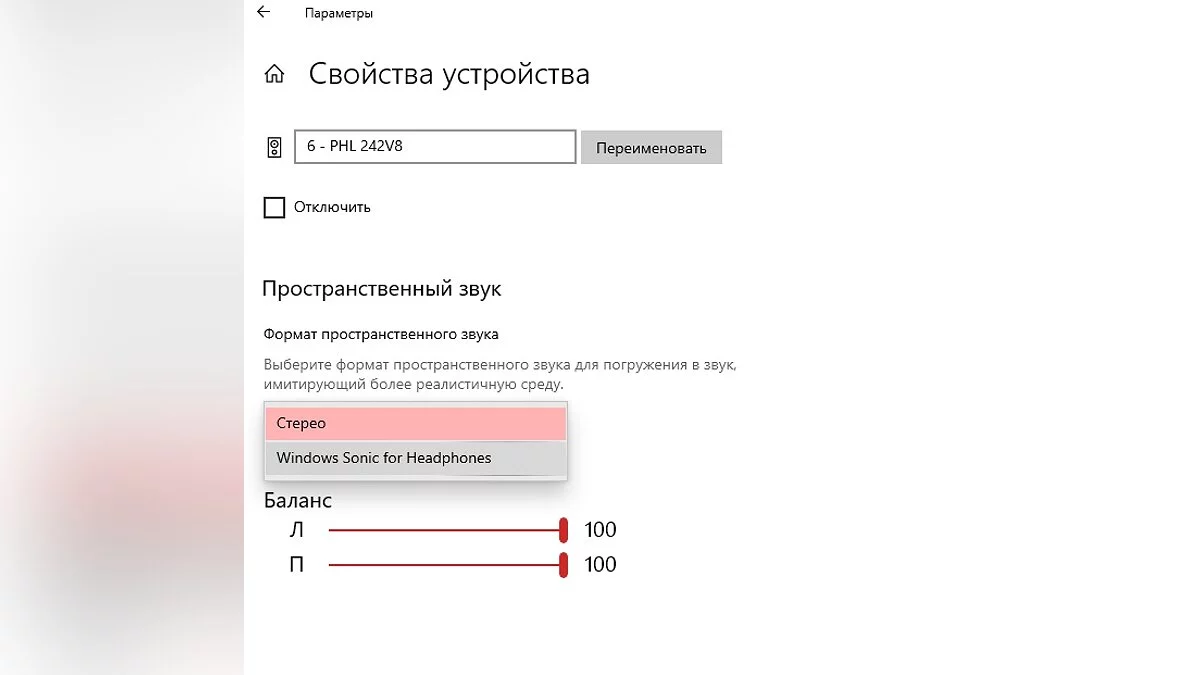Viewport: 1200px width, 675px height.
Task: Click the middle of the П balance track
Action: click(445, 565)
